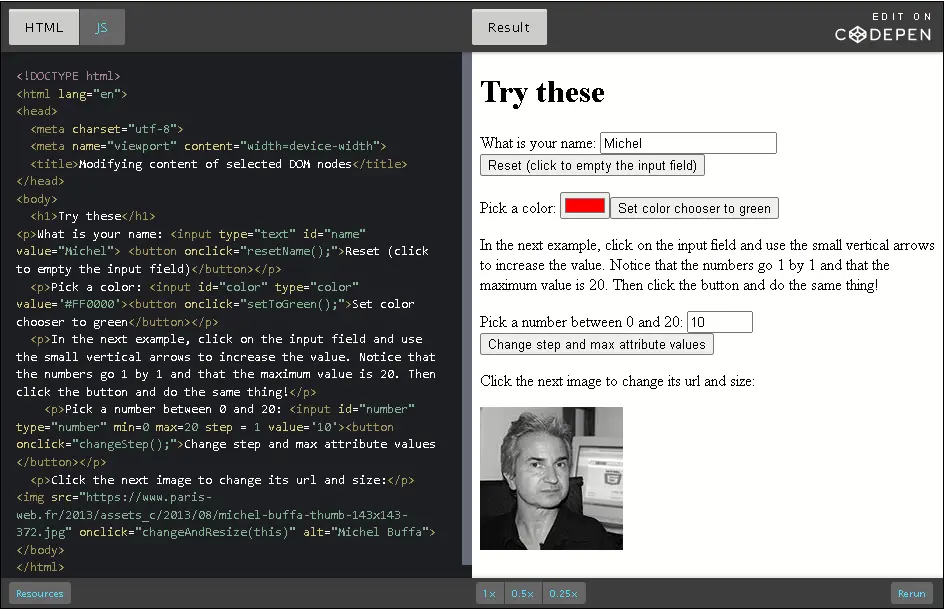Click the Try these heading
This screenshot has height=609, width=945.
pos(542,92)
